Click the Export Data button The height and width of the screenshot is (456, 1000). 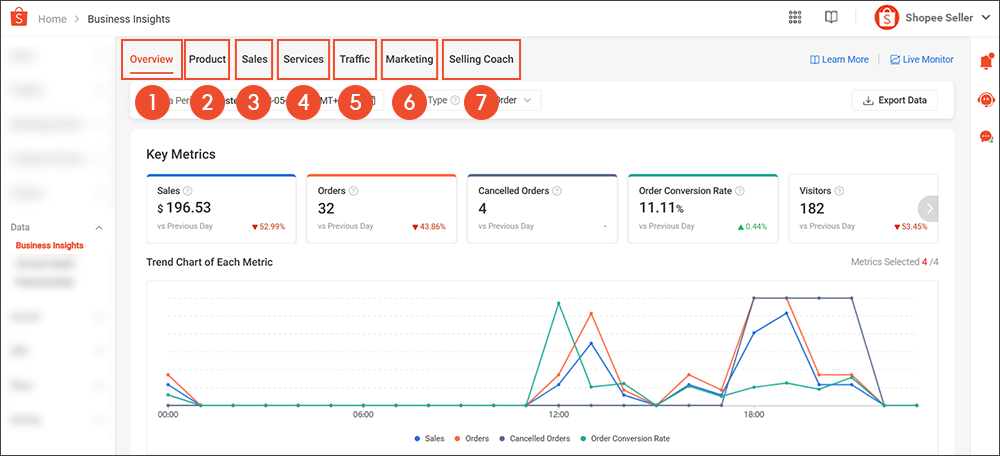(x=894, y=100)
